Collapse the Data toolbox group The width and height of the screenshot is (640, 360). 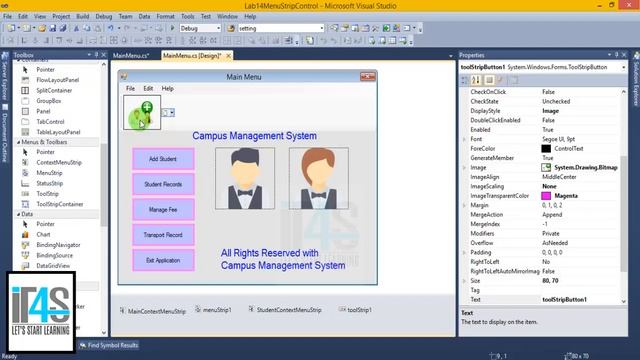(x=18, y=214)
